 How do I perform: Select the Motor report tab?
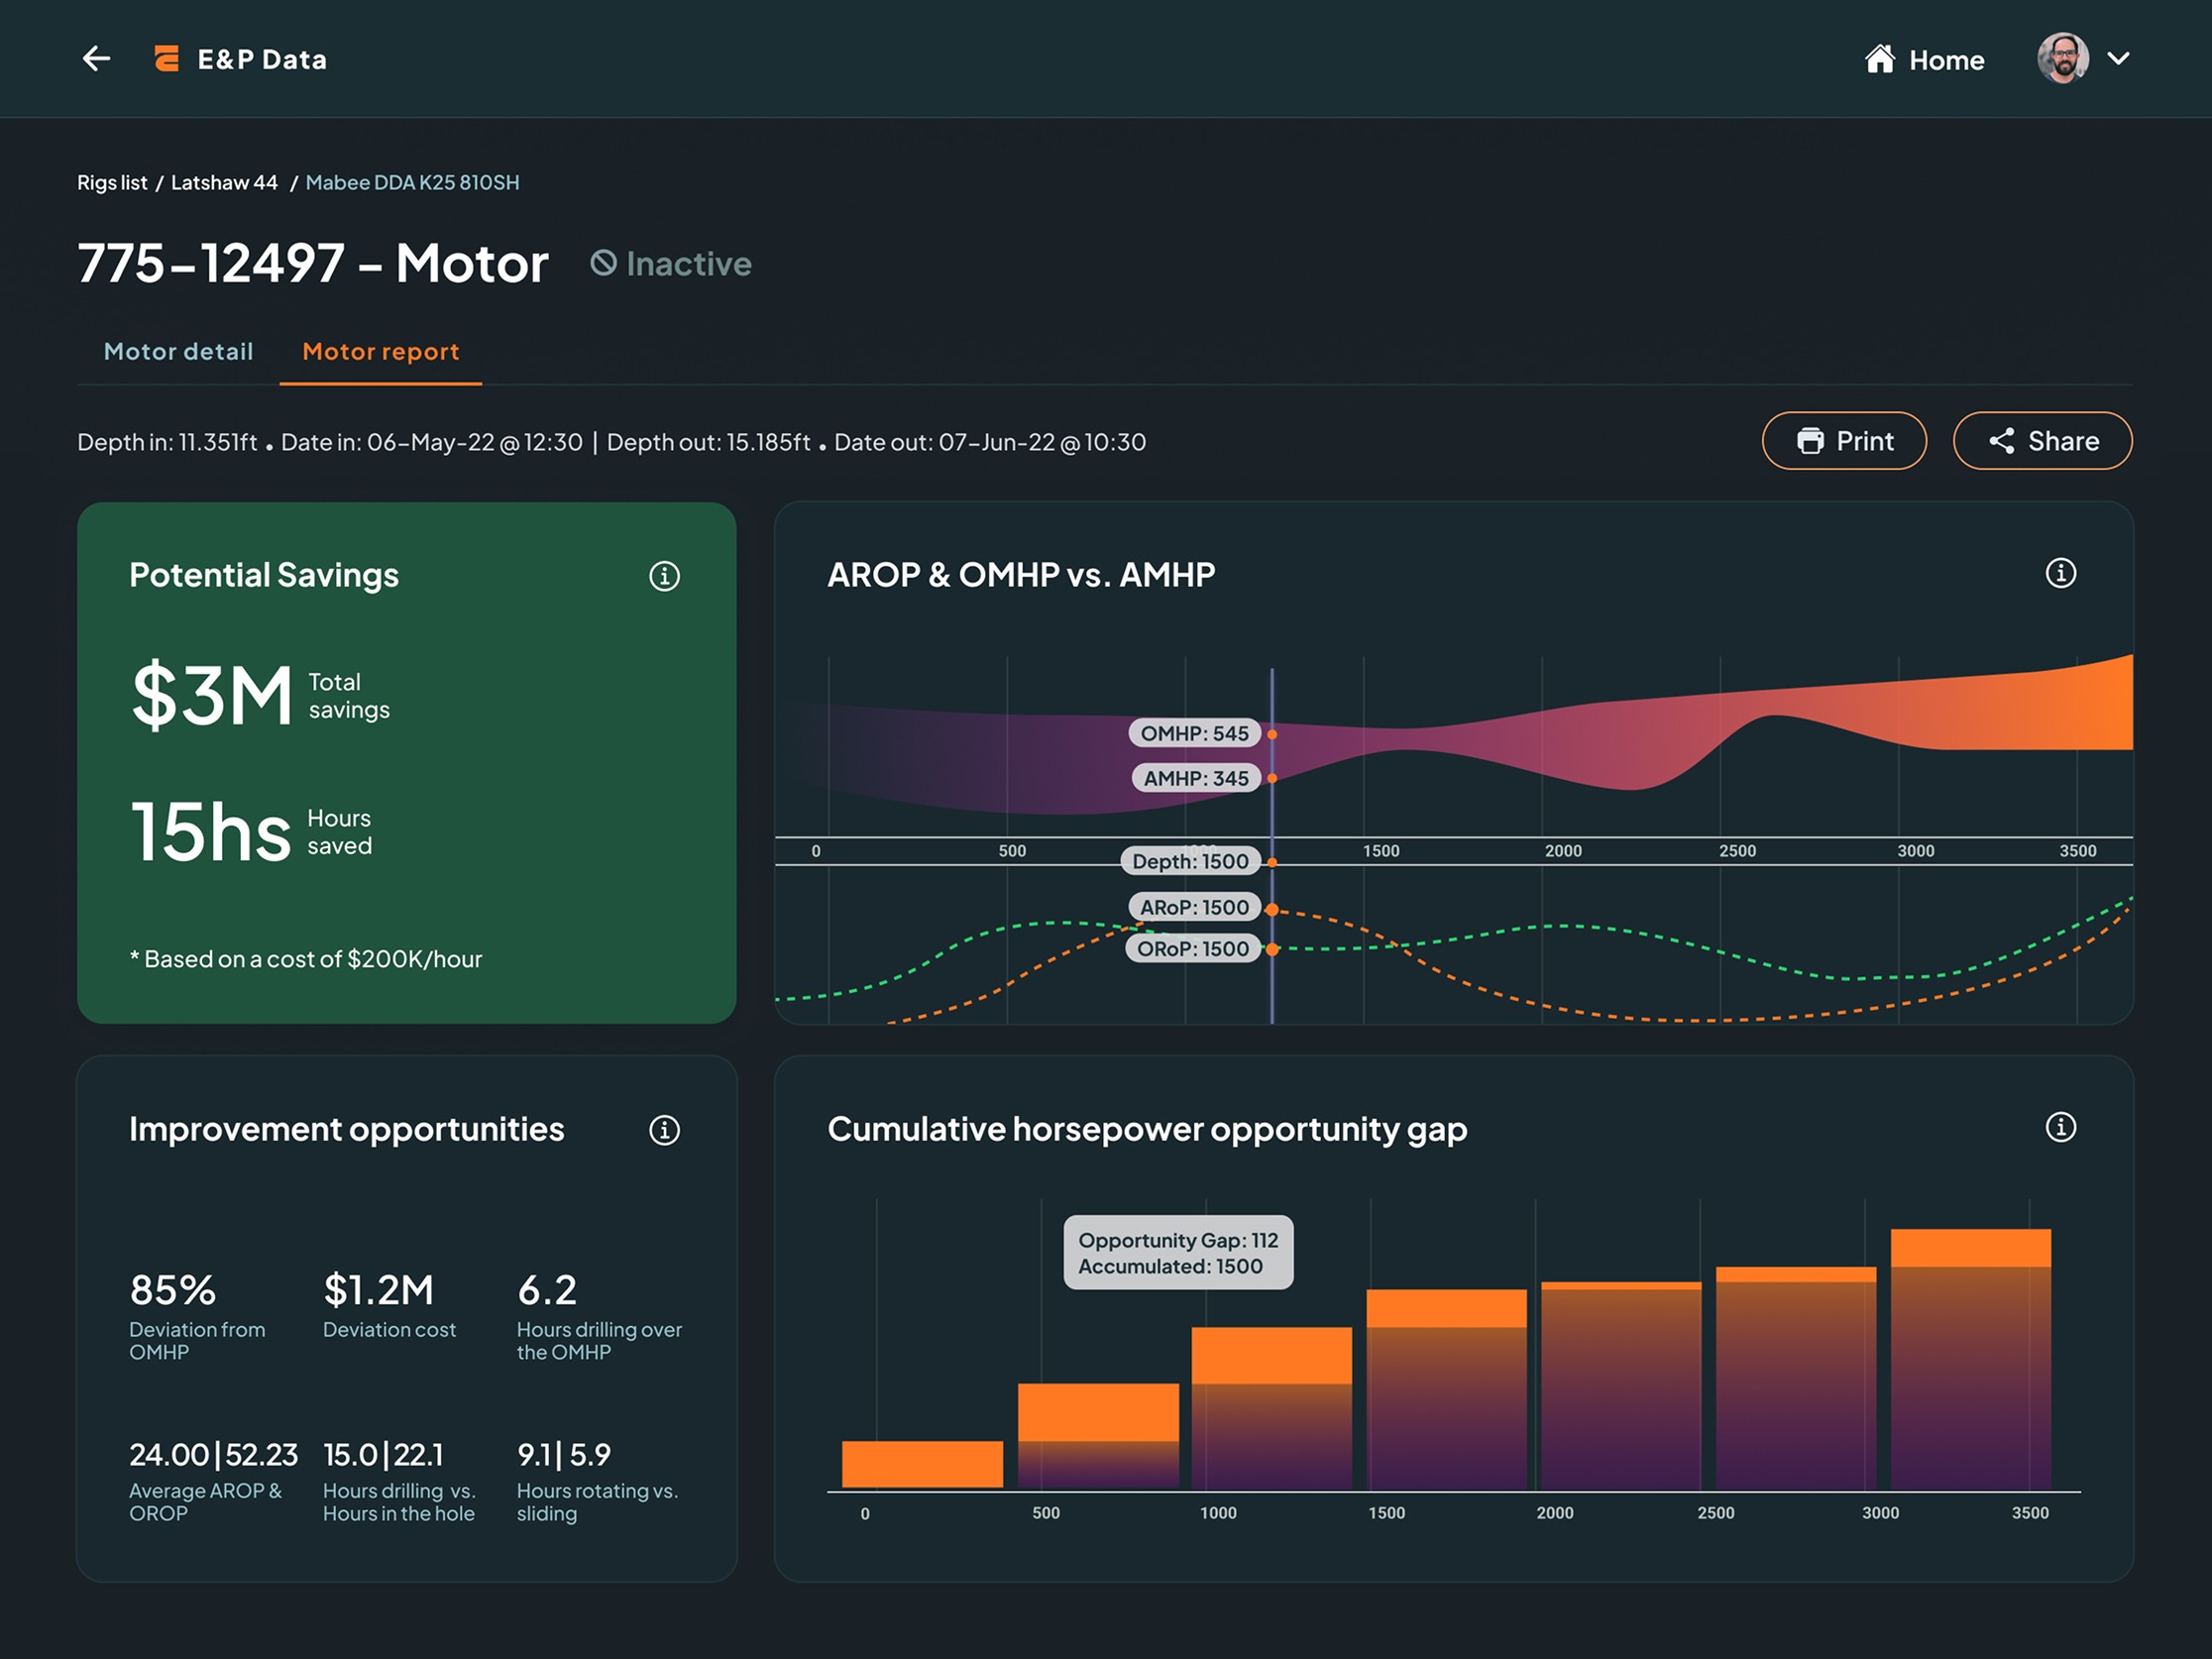(x=381, y=352)
